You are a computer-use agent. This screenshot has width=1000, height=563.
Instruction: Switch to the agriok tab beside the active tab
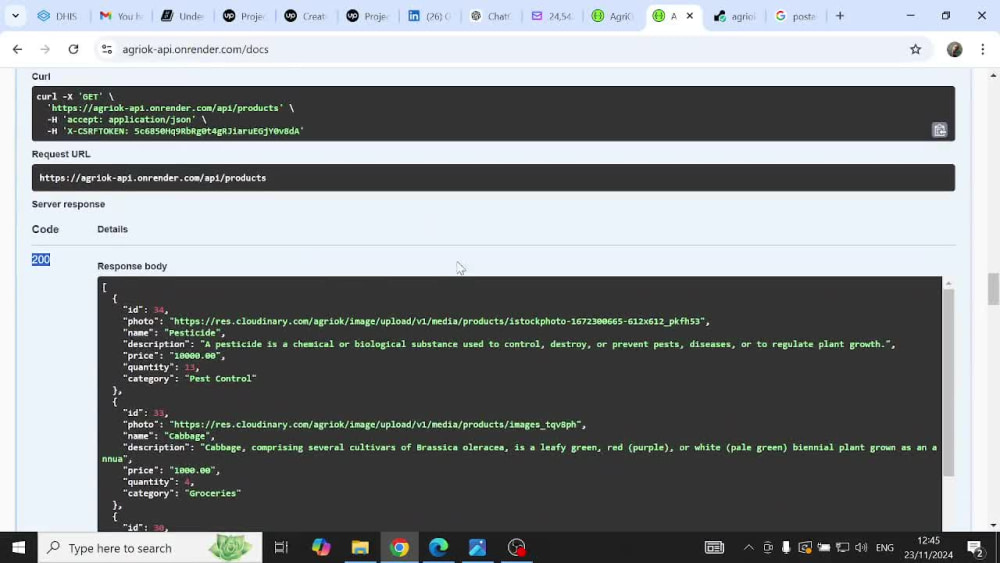pos(734,16)
